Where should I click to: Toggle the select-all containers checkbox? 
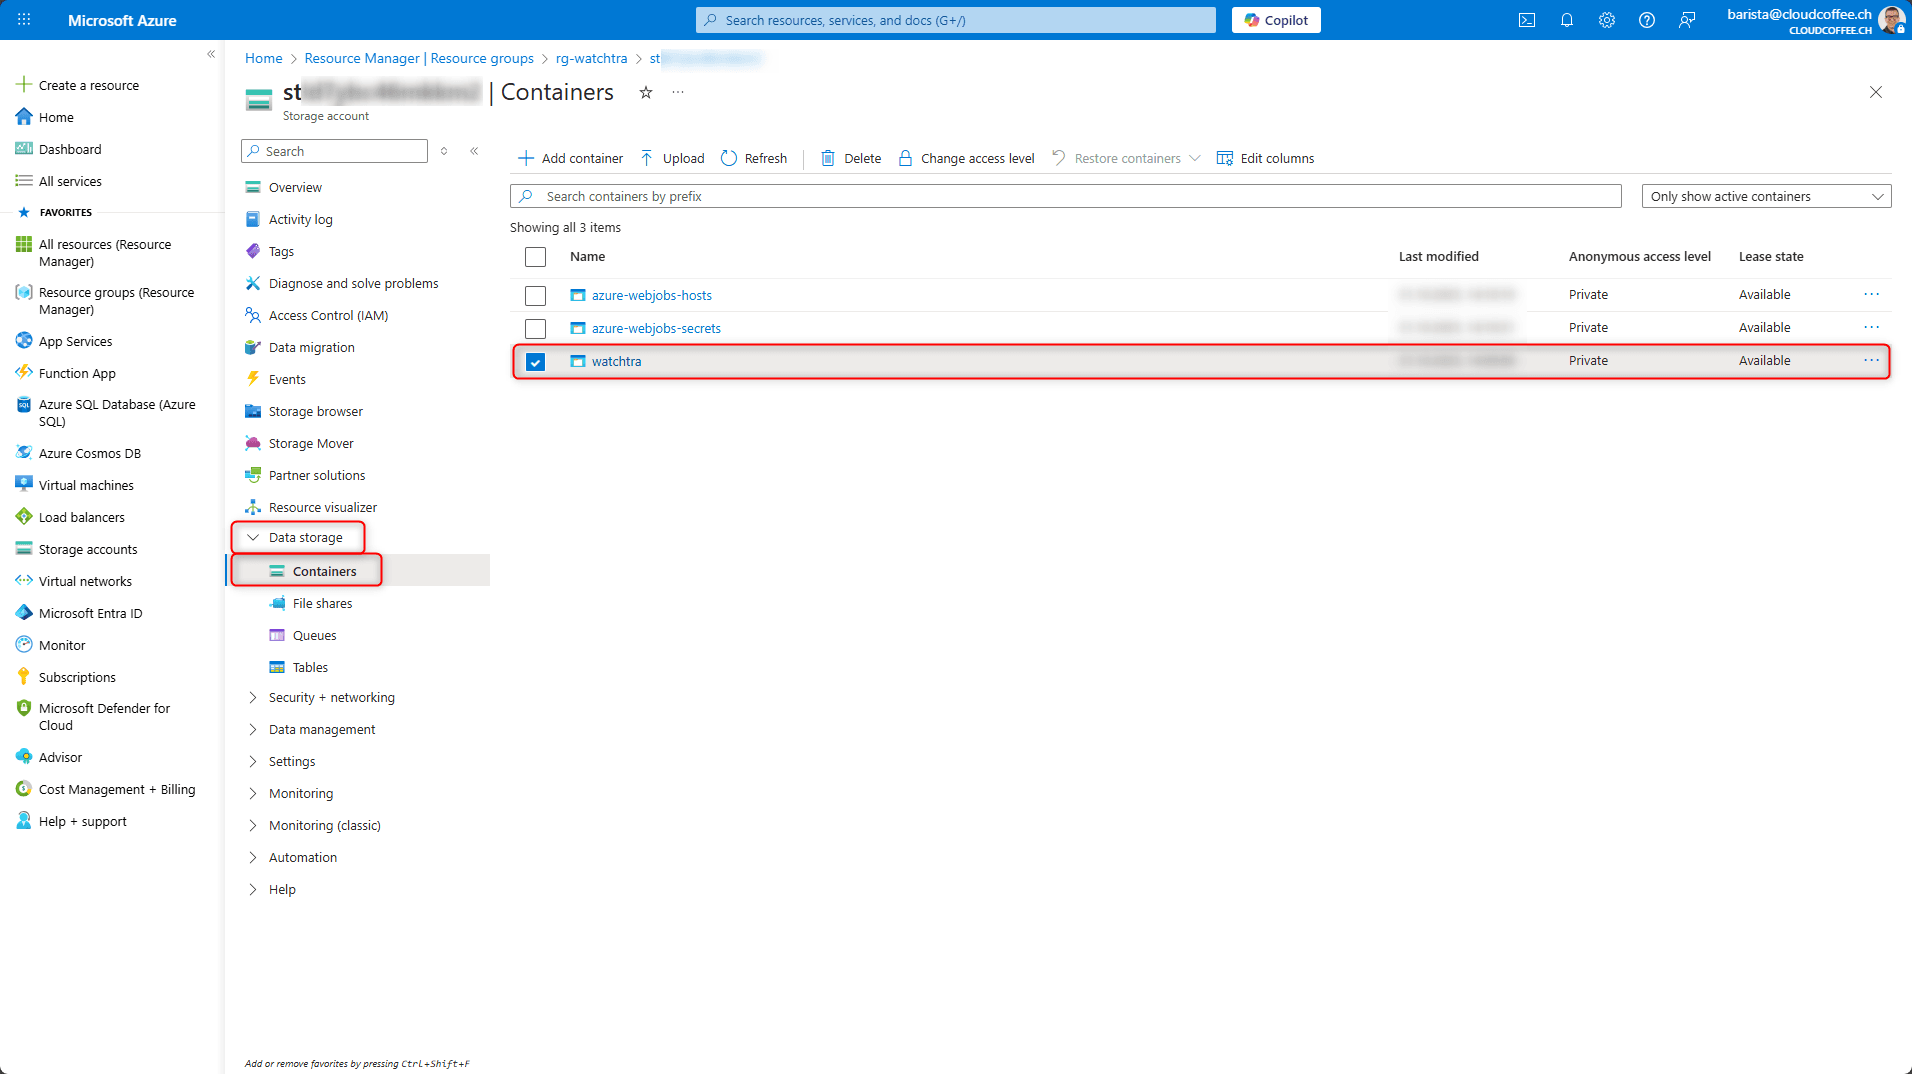(536, 257)
